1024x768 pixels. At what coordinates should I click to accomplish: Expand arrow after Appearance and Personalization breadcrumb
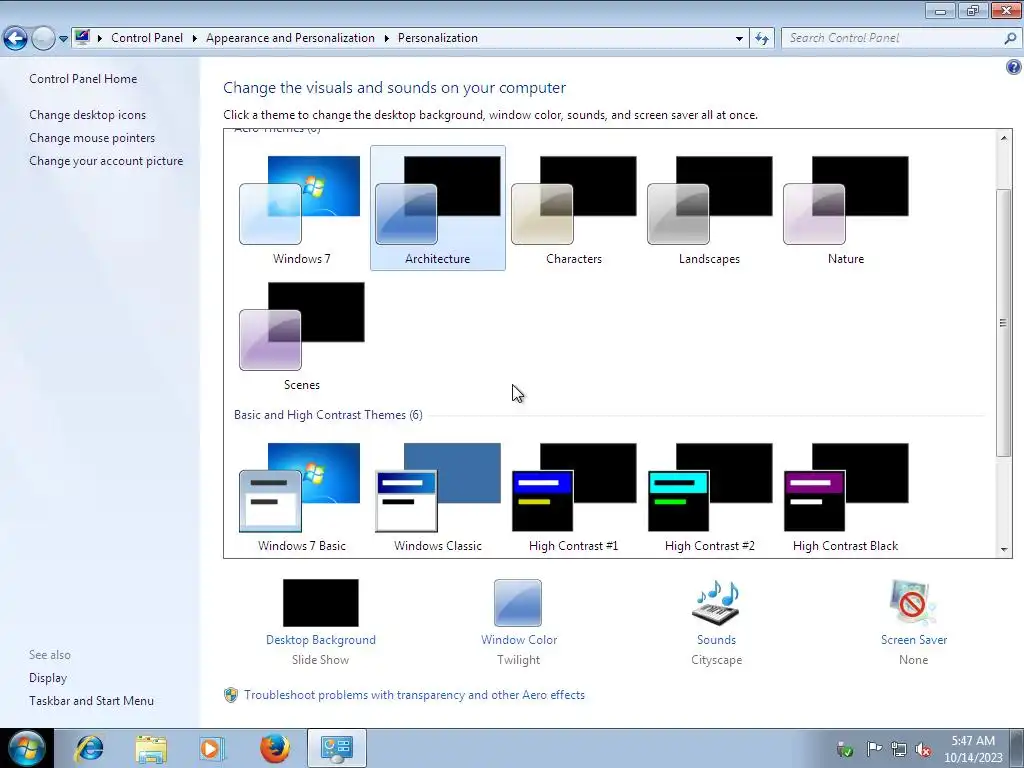387,39
